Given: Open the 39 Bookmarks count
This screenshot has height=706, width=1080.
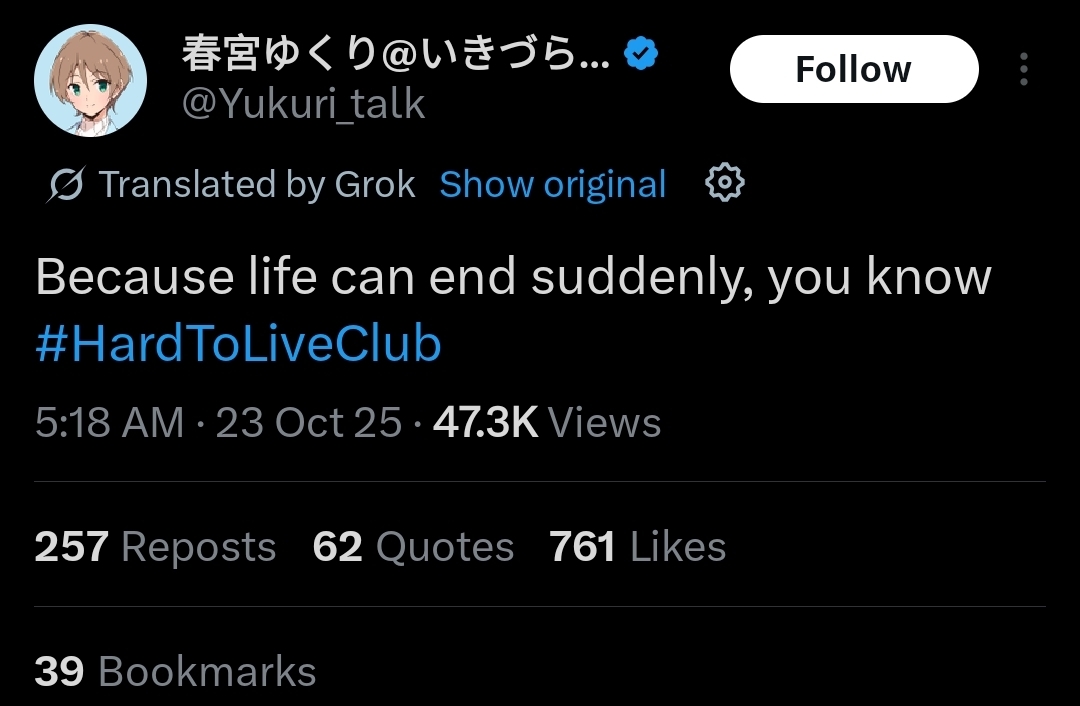Looking at the screenshot, I should (x=175, y=671).
